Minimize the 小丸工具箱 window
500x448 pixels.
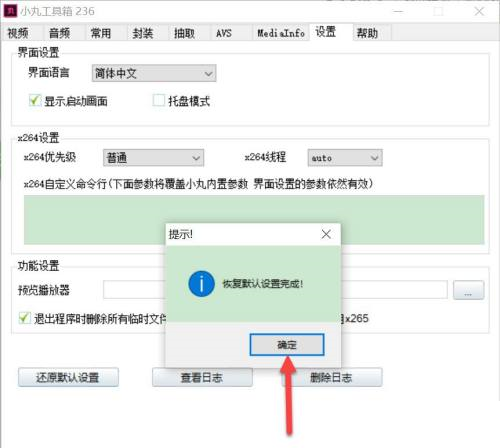(398, 11)
